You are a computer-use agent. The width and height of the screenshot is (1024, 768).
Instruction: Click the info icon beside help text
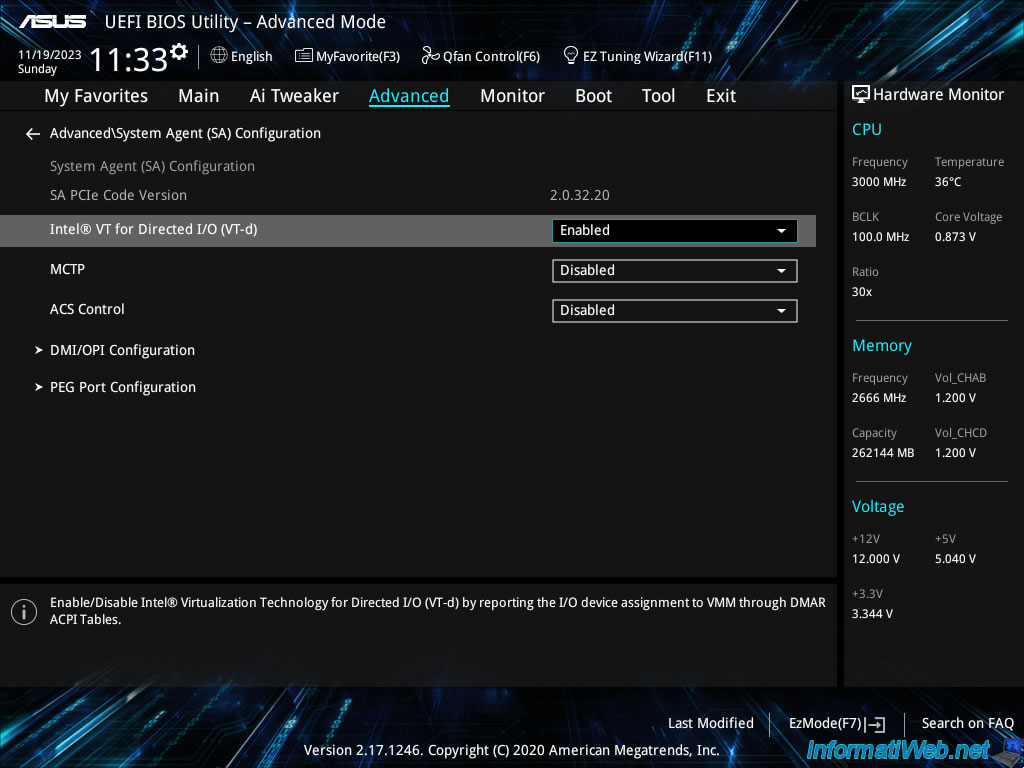[x=24, y=612]
